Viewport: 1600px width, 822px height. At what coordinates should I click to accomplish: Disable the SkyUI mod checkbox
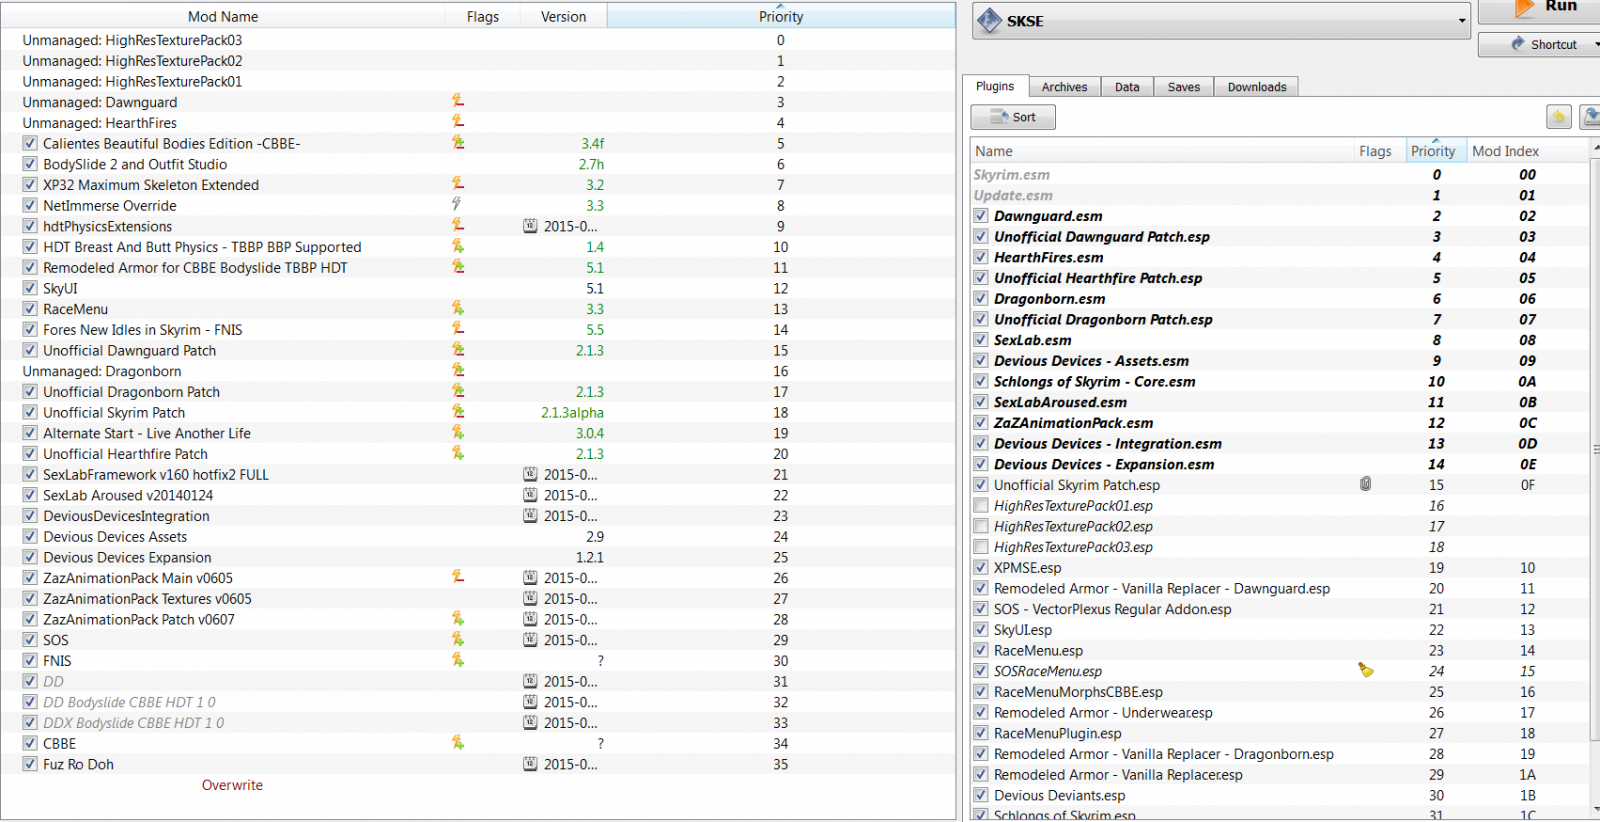click(x=30, y=288)
